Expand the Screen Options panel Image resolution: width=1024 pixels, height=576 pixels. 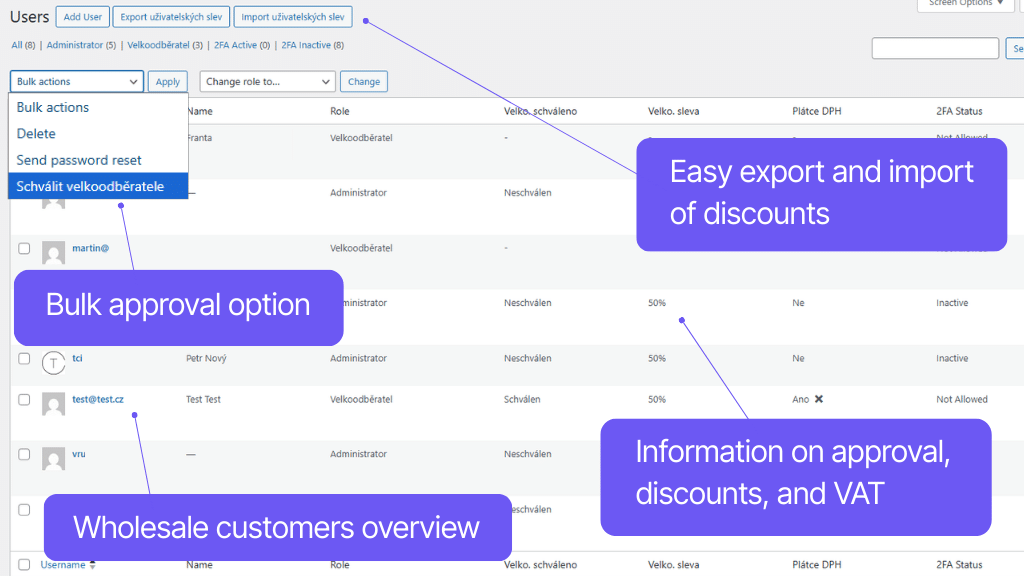point(966,4)
